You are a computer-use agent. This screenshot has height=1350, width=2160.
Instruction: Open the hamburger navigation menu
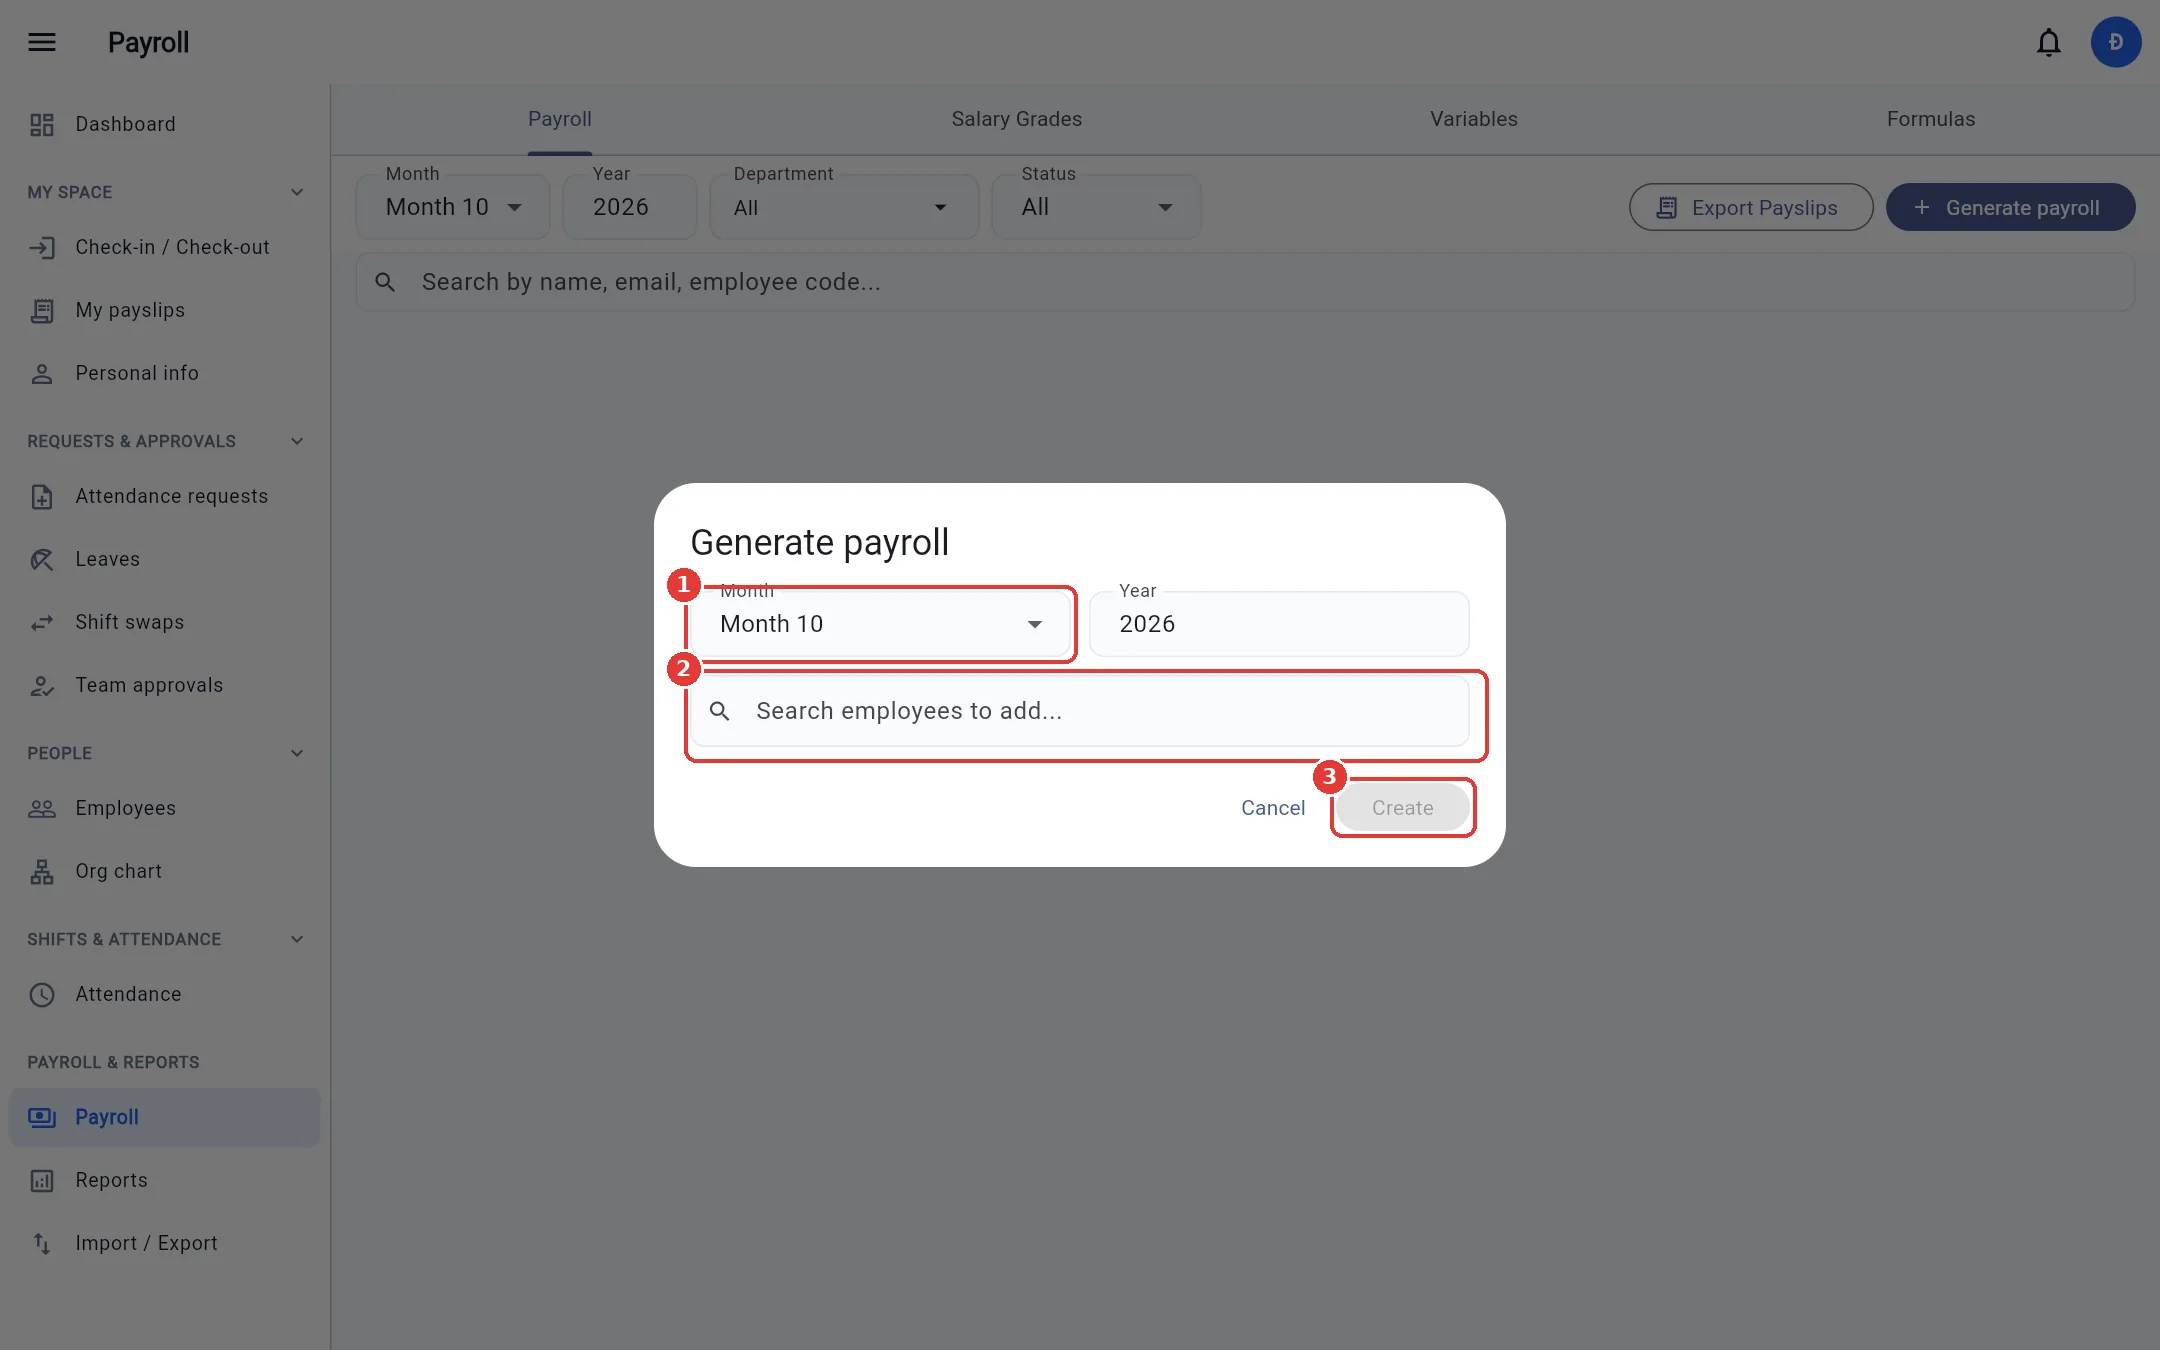(x=42, y=42)
